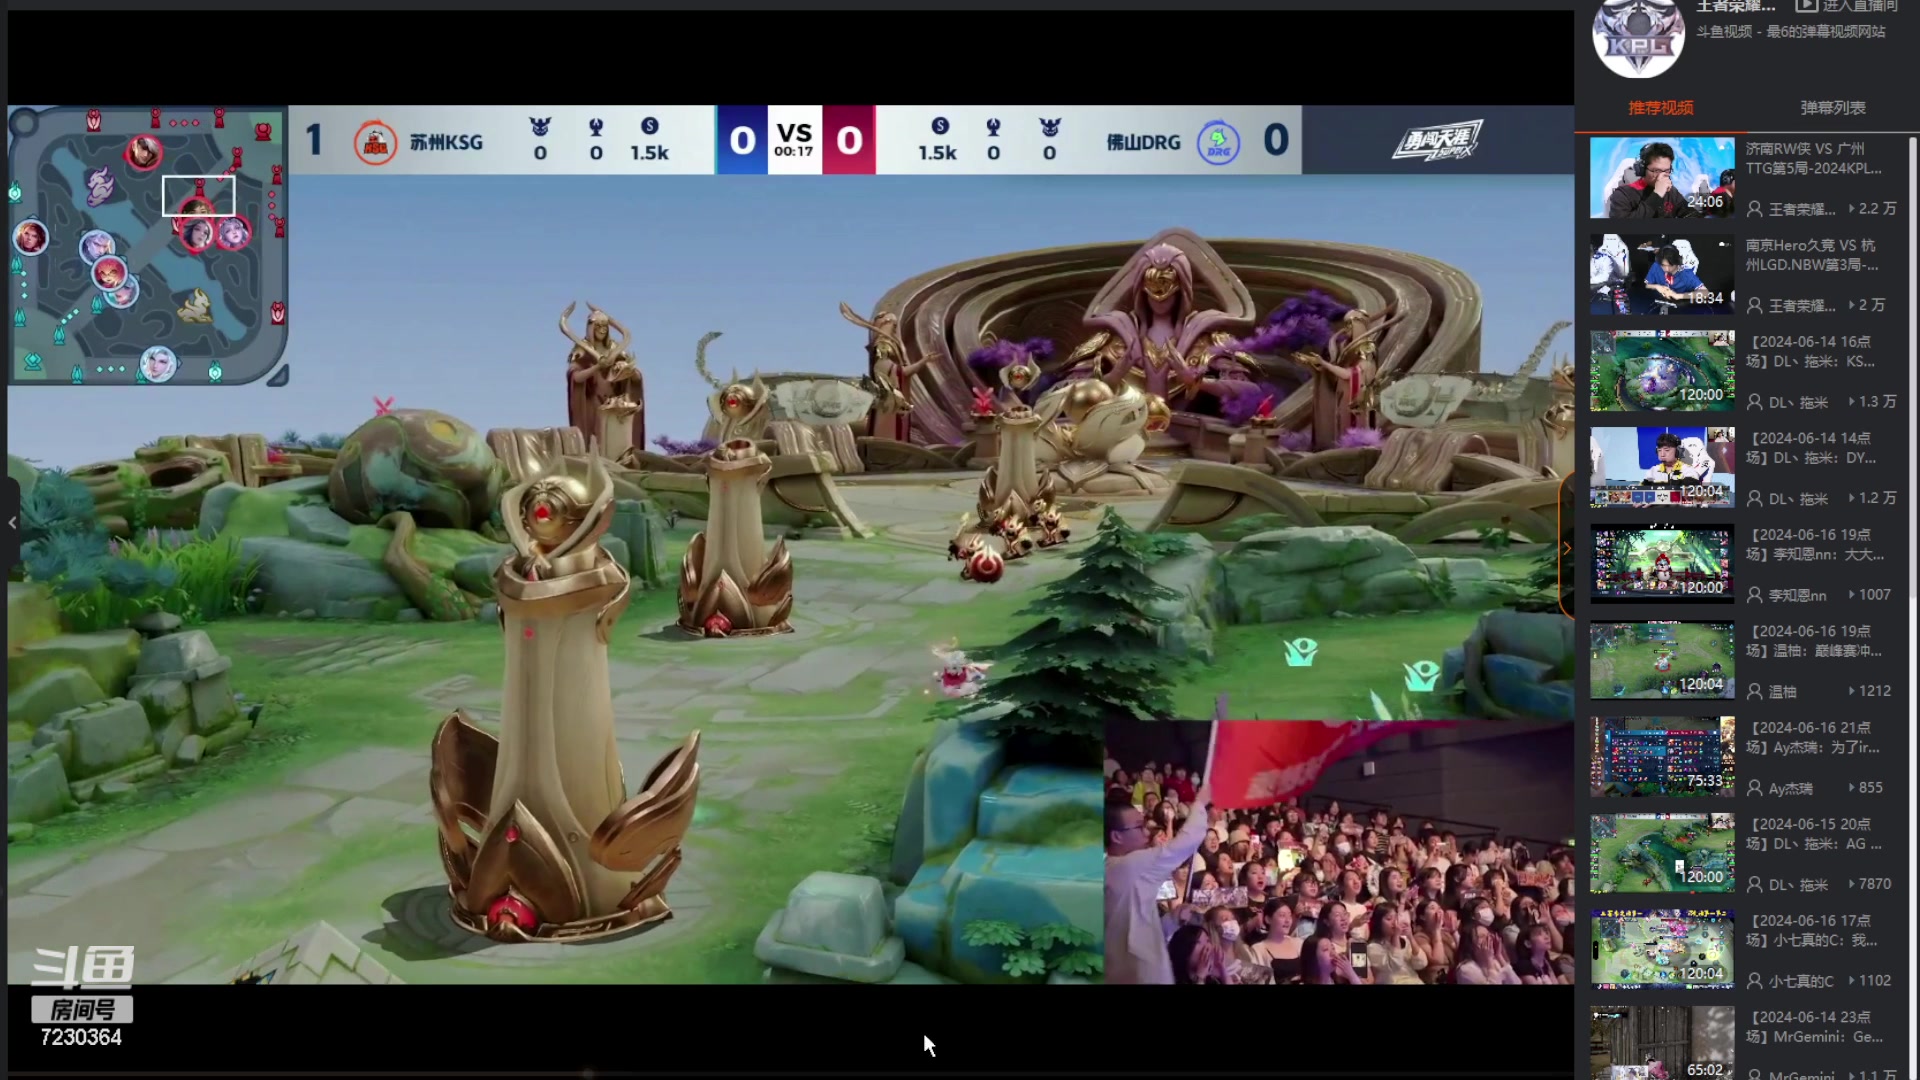This screenshot has width=1920, height=1080.
Task: Open video thumbnail with 24:06 duration
Action: 1662,178
